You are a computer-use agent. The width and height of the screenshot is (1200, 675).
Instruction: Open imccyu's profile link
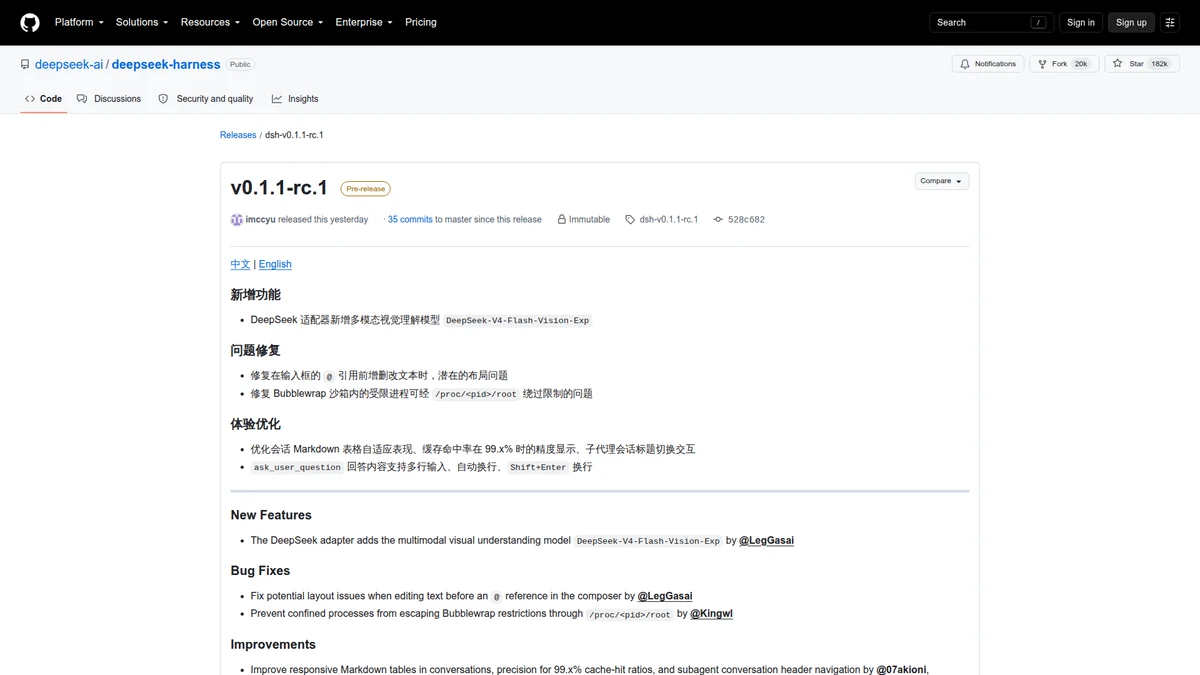260,219
